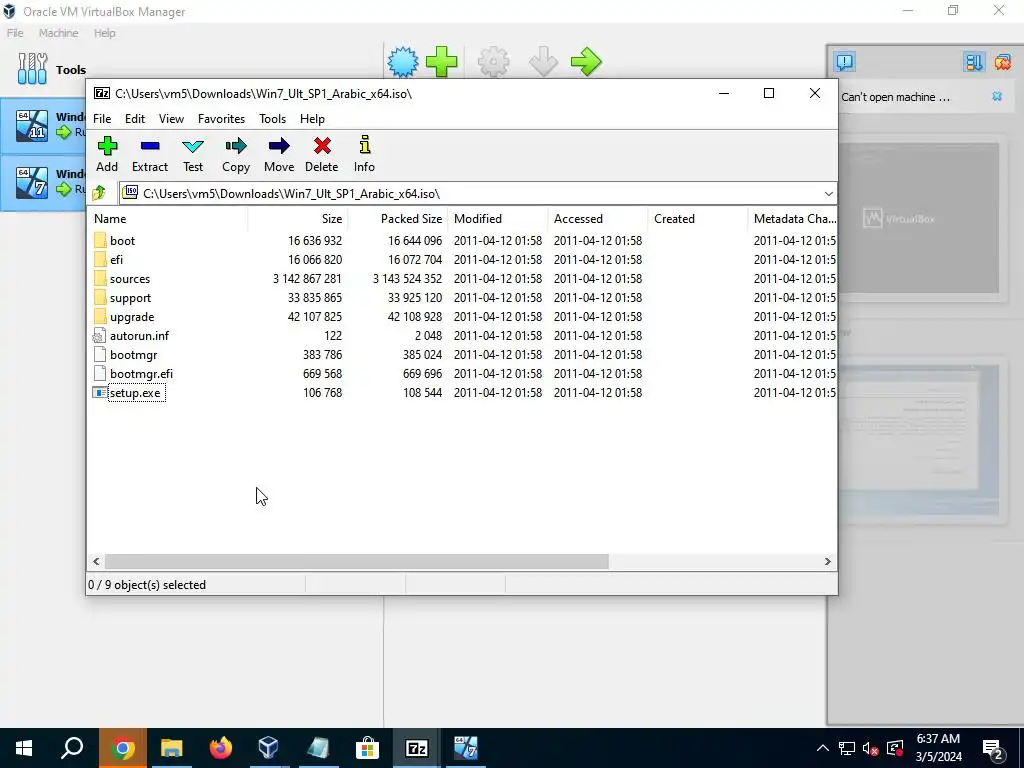This screenshot has height=768, width=1024.
Task: Dismiss the 'Can't open machine' notification
Action: click(x=997, y=97)
